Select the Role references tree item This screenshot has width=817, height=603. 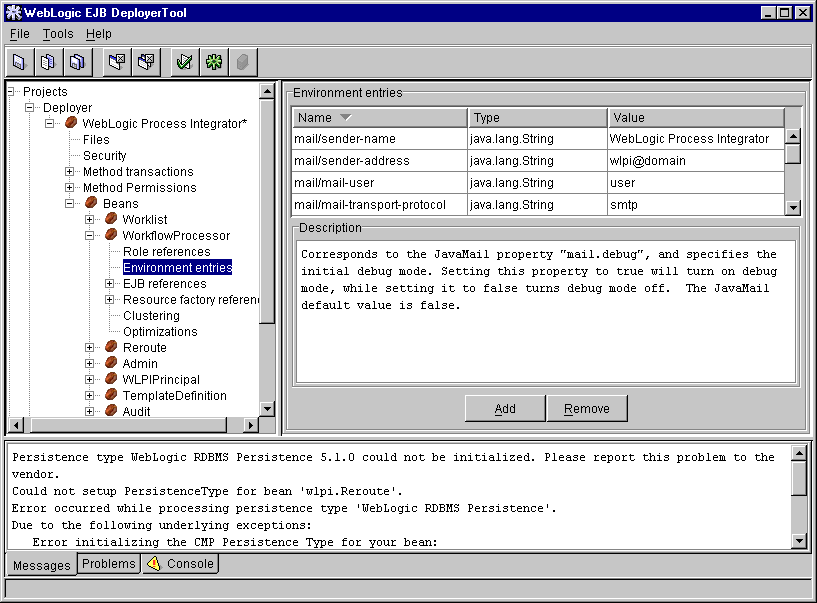(167, 252)
